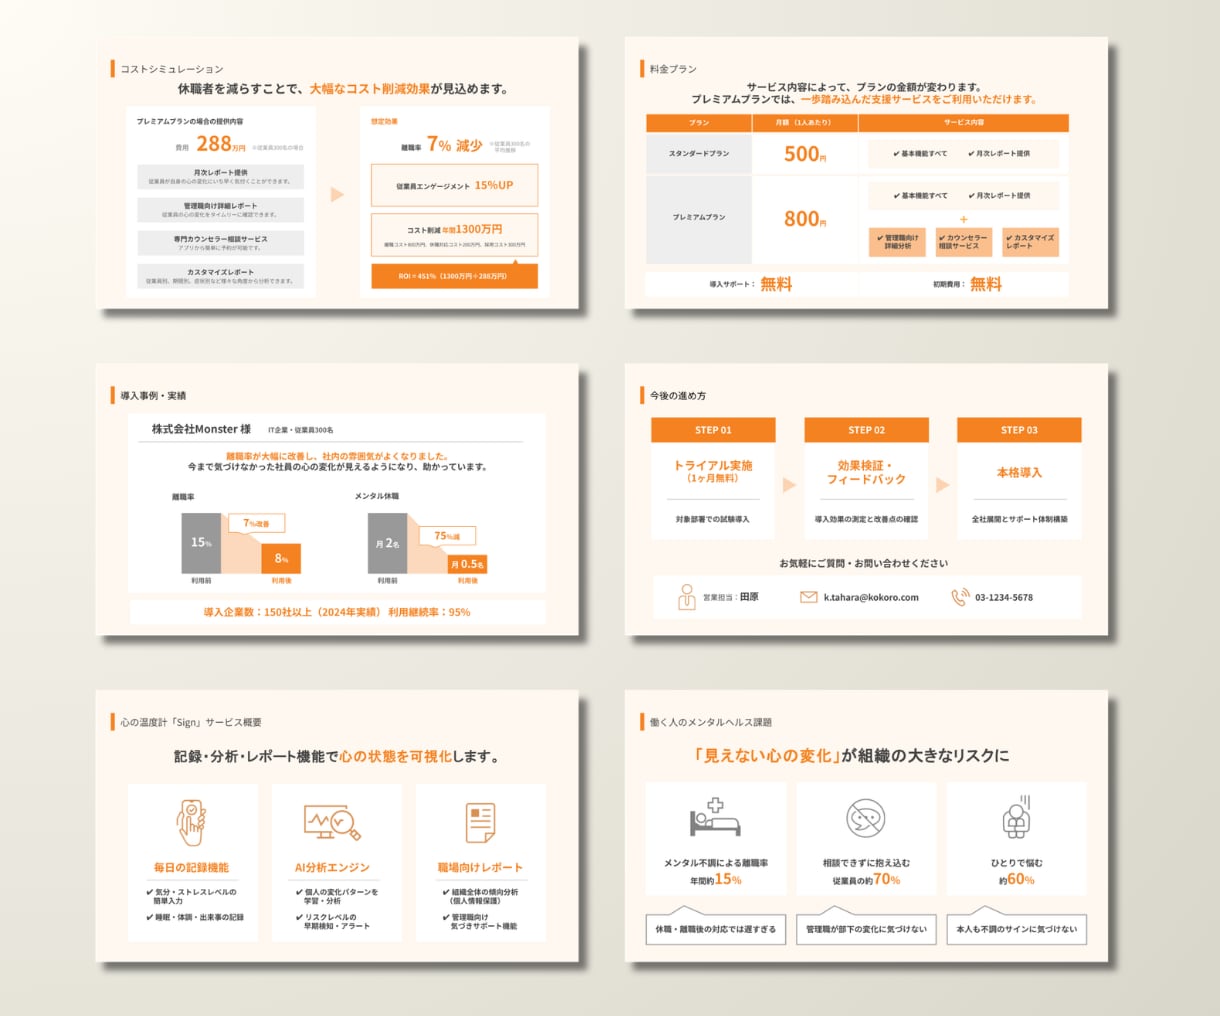Click the salesperson icon beside 営業担当:田原
Viewport: 1220px width, 1016px height.
(x=686, y=597)
